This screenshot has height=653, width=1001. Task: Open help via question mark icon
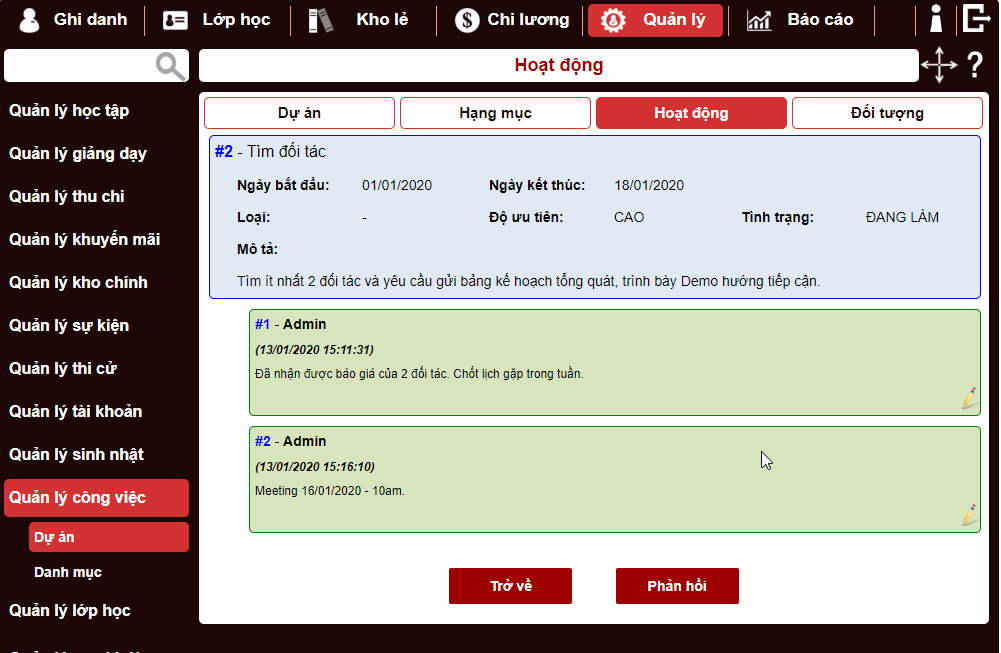[x=975, y=66]
